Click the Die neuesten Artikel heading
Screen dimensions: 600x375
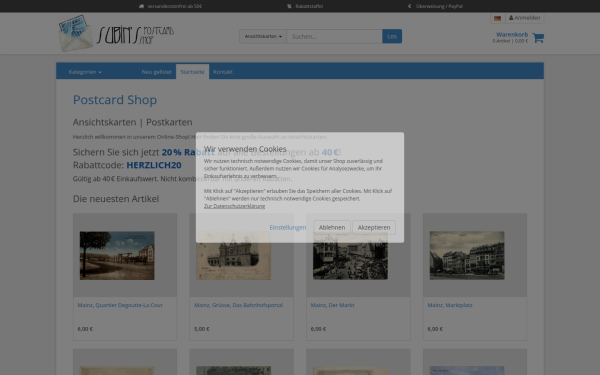click(x=116, y=199)
